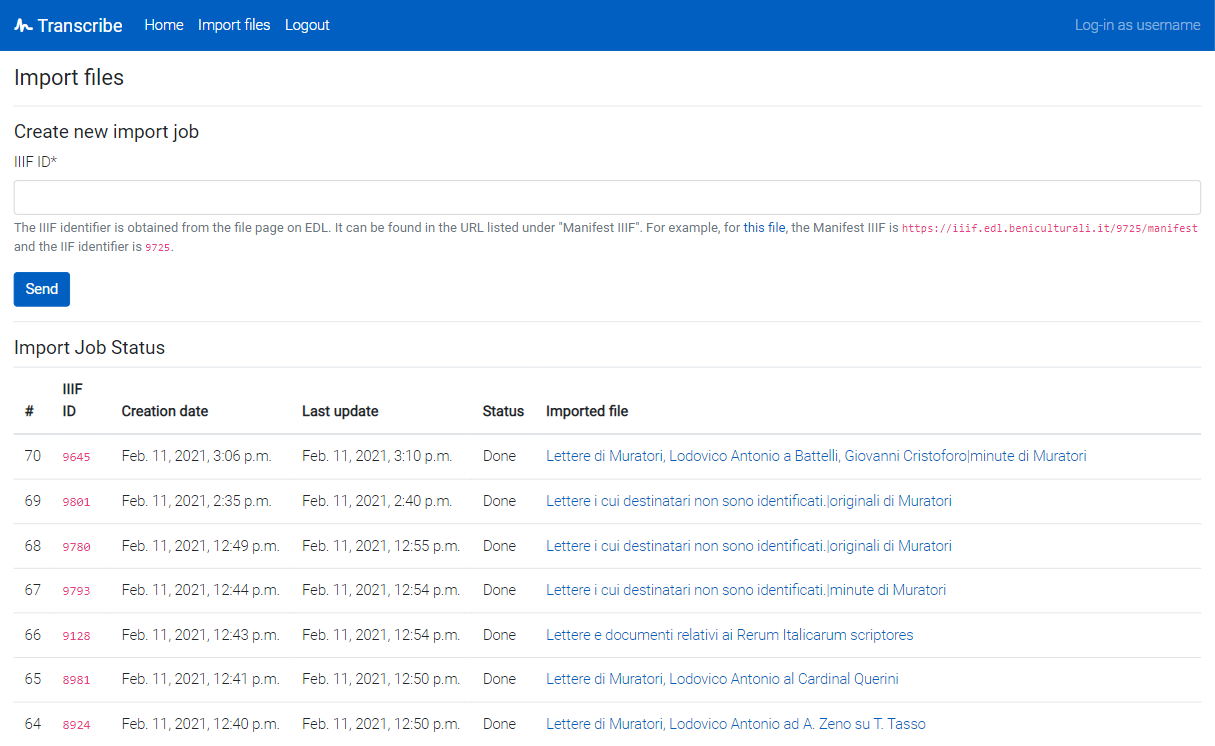Click job number 68 cell

click(33, 546)
